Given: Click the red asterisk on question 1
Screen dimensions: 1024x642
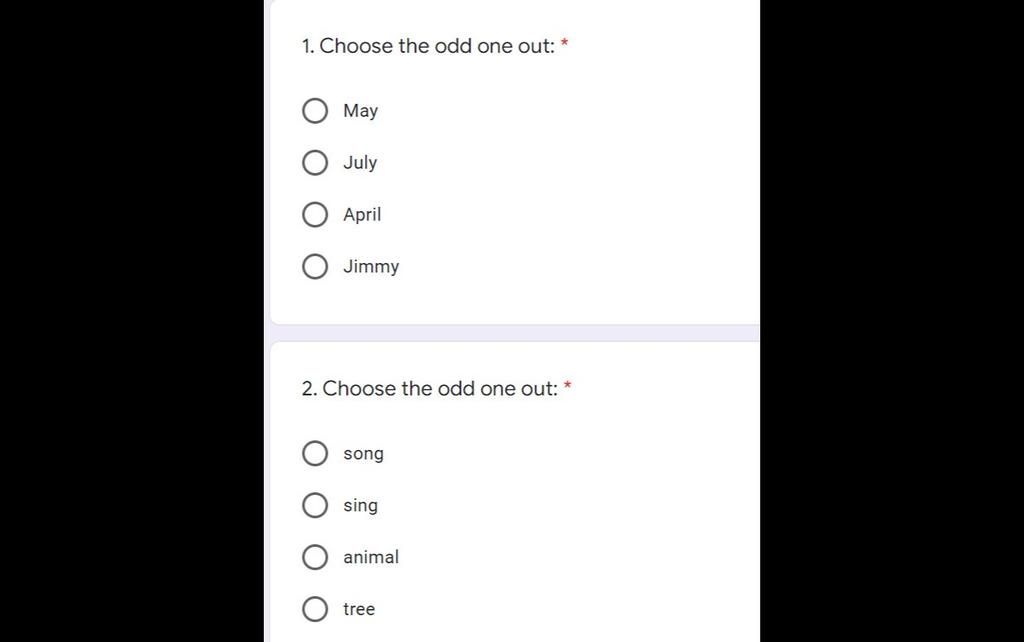Looking at the screenshot, I should click(x=565, y=42).
